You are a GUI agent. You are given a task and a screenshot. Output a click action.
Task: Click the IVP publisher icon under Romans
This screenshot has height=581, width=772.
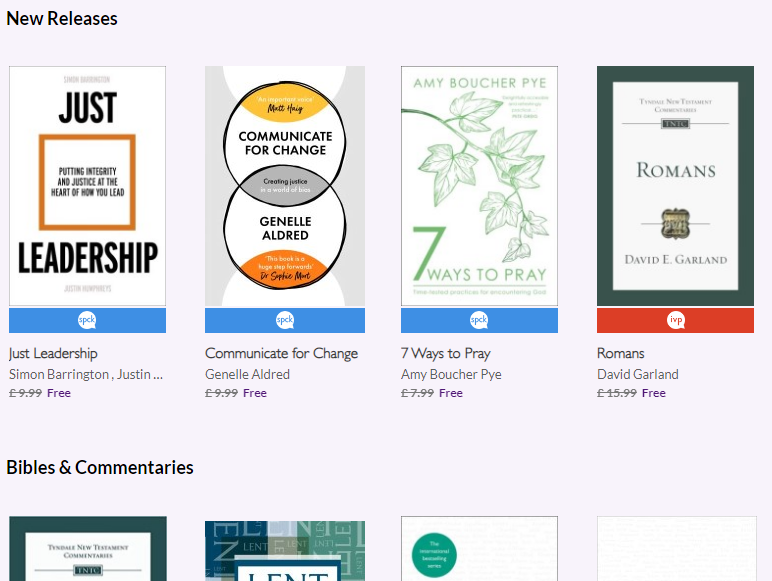point(676,320)
